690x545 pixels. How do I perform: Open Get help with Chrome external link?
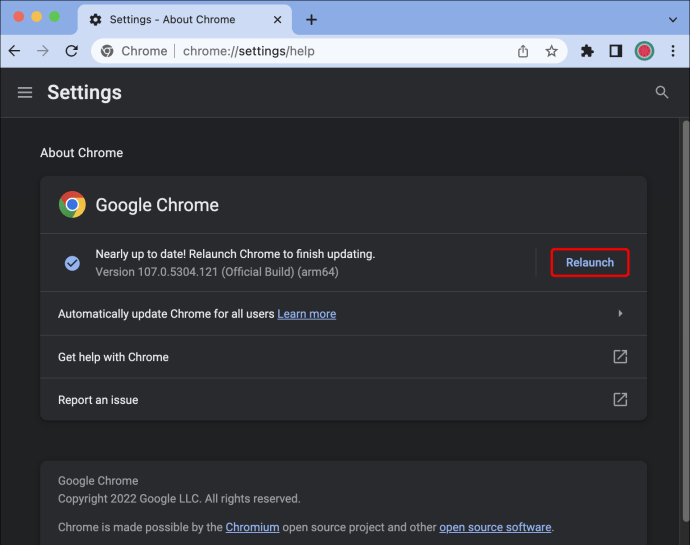tap(620, 357)
